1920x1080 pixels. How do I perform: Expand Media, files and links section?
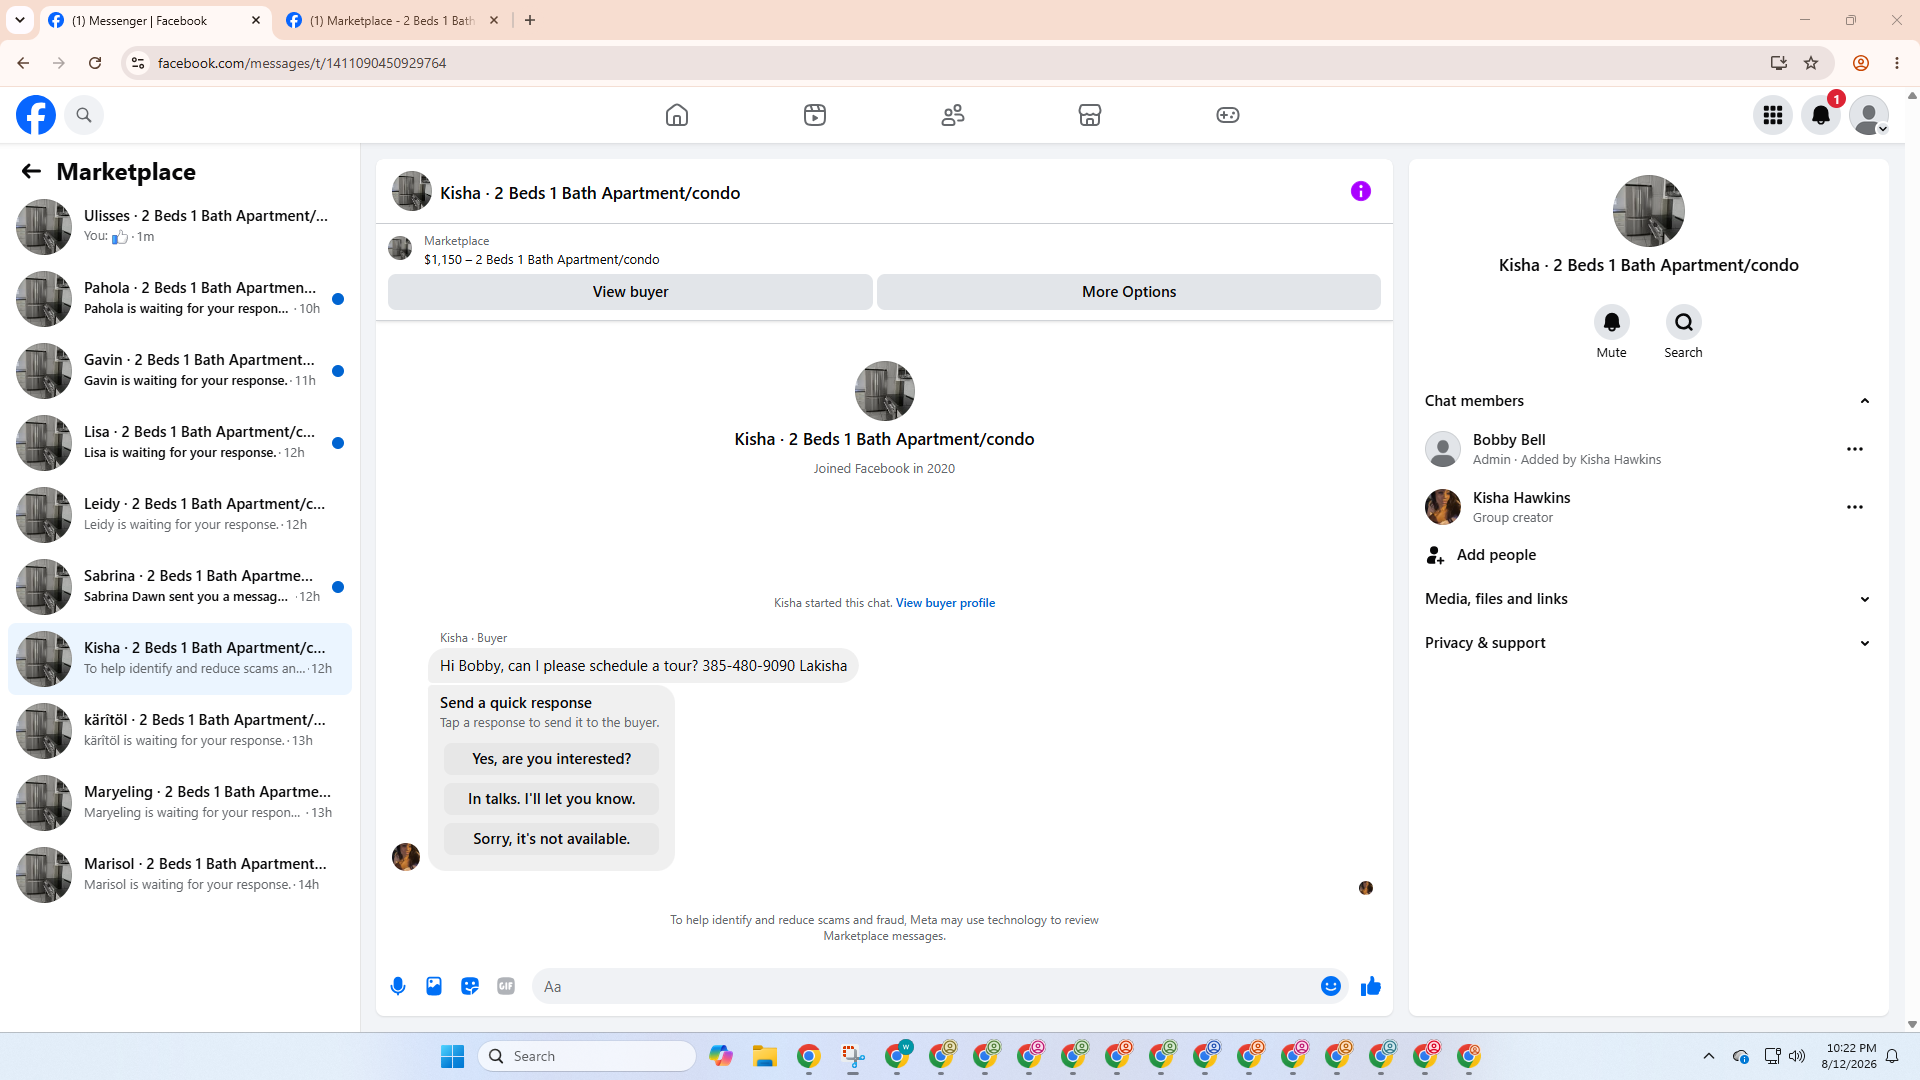click(x=1647, y=599)
